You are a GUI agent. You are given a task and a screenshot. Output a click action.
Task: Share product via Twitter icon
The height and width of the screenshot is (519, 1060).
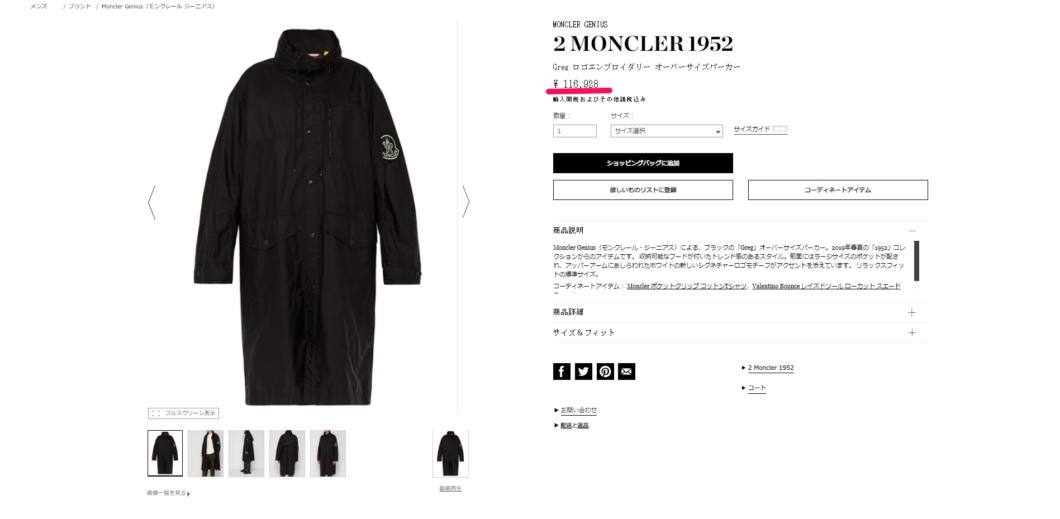tap(583, 371)
